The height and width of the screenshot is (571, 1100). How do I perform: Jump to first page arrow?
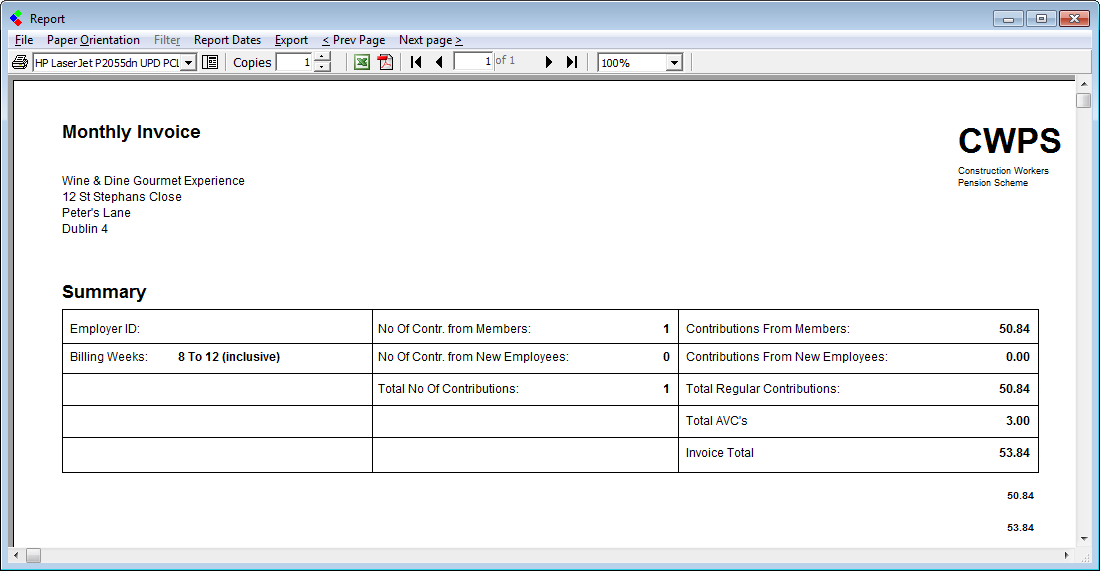pyautogui.click(x=416, y=62)
